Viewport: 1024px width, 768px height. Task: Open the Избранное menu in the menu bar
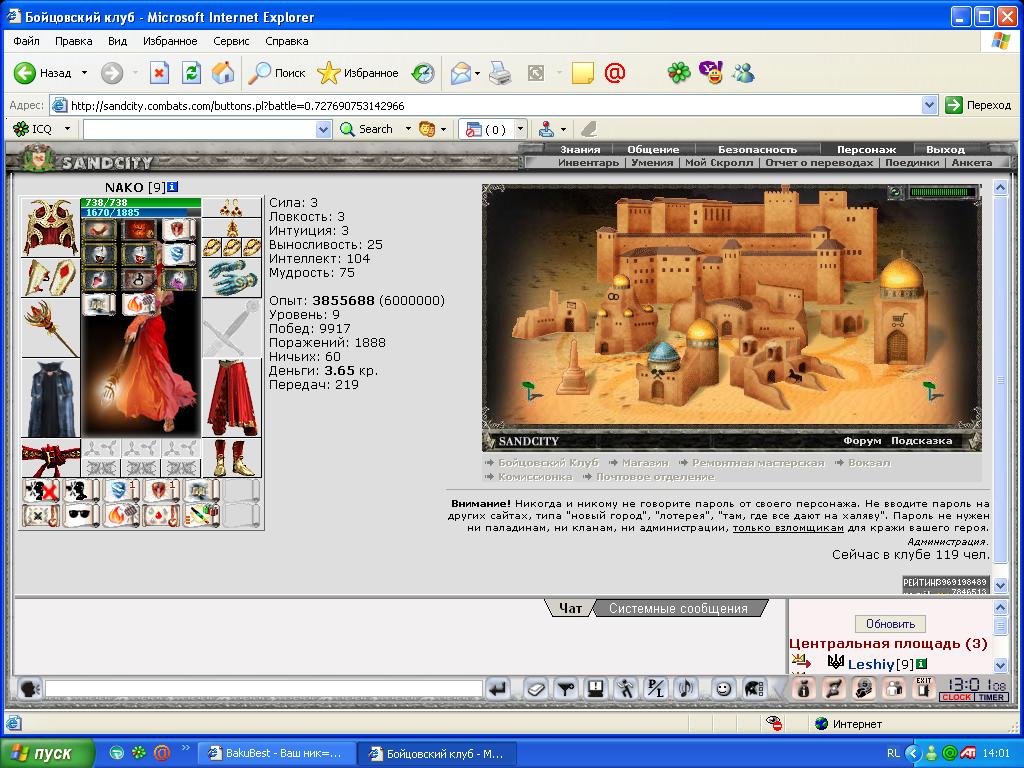[170, 40]
